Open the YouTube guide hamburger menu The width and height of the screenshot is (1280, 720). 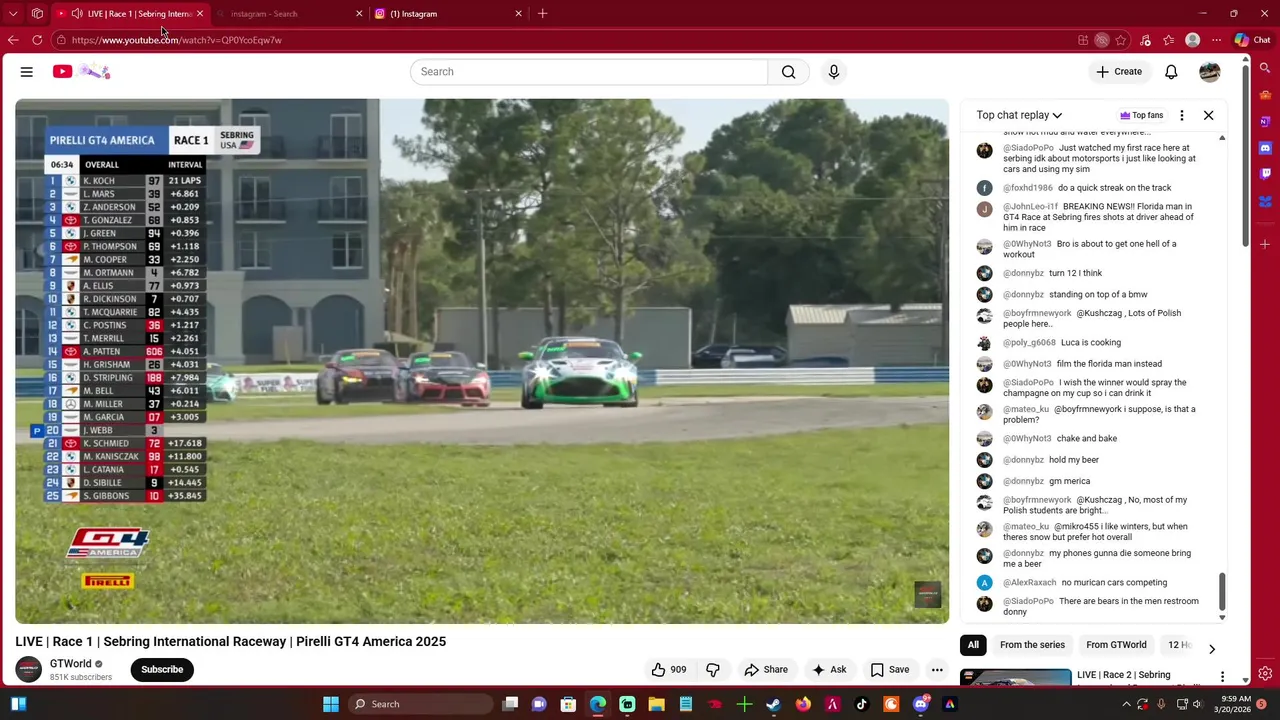point(27,72)
